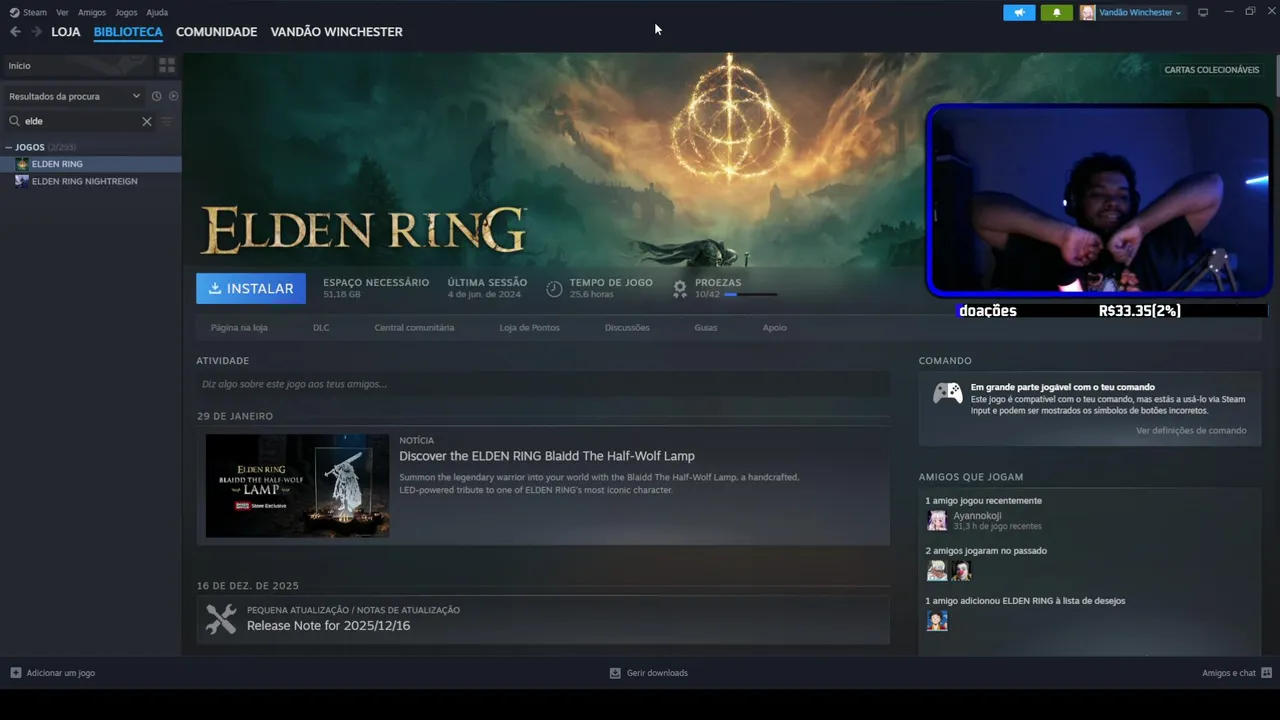Open the COMUNIDADE tab
The width and height of the screenshot is (1280, 720).
click(x=216, y=32)
